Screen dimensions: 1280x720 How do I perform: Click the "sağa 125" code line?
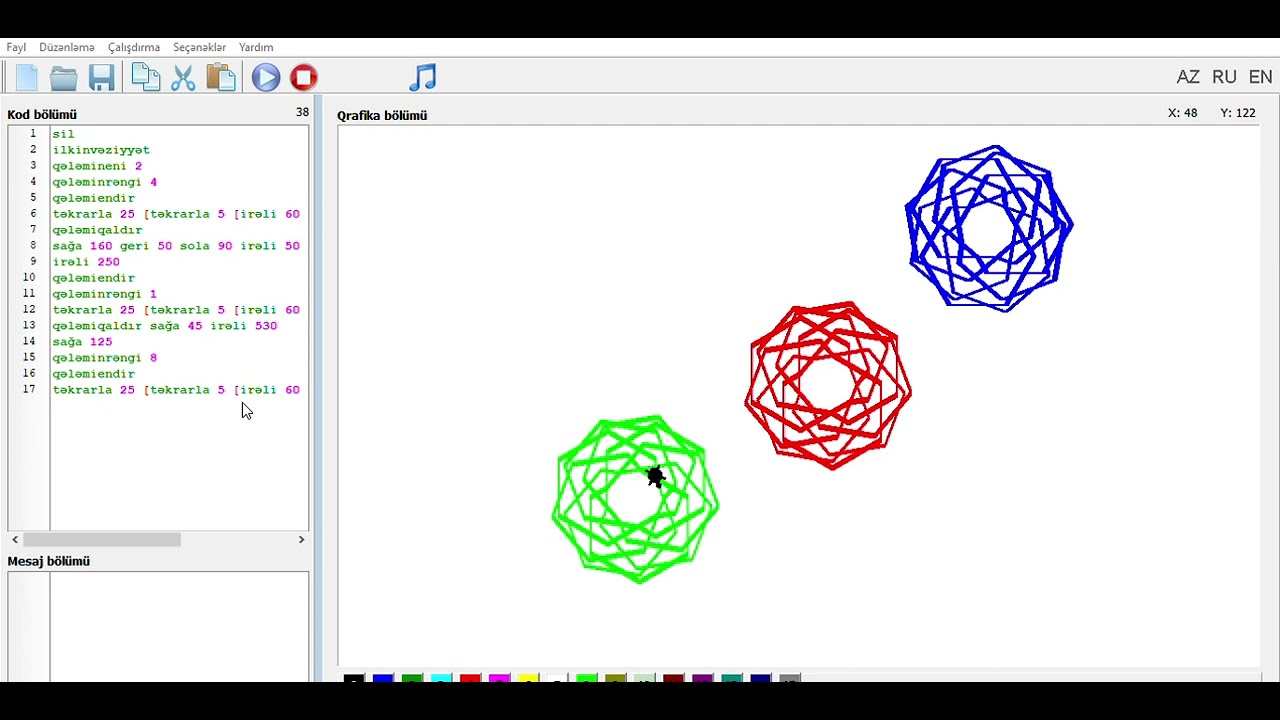pyautogui.click(x=82, y=342)
